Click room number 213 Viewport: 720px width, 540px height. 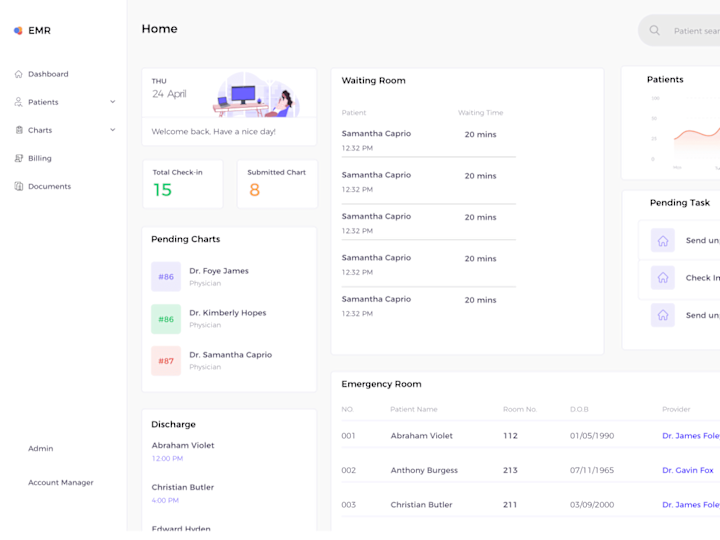click(510, 470)
